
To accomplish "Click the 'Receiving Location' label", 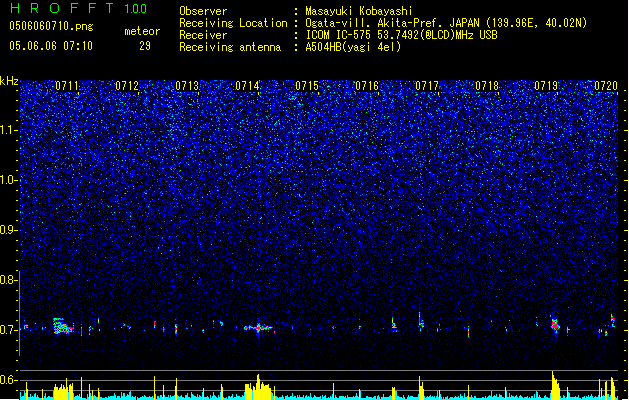I will pos(233,23).
